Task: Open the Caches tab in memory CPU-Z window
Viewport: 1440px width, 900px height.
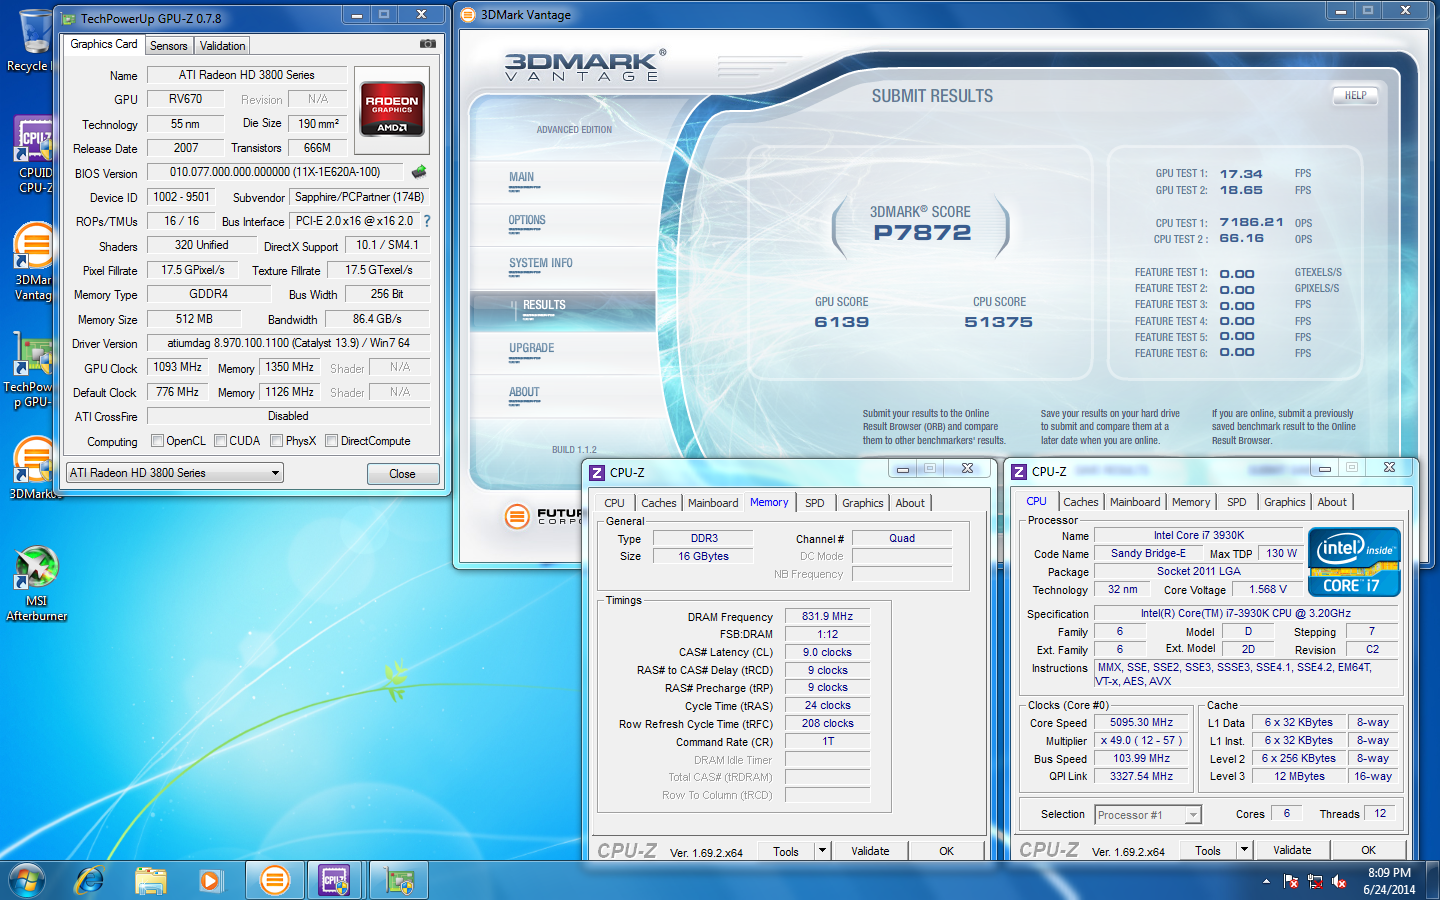Action: coord(658,503)
